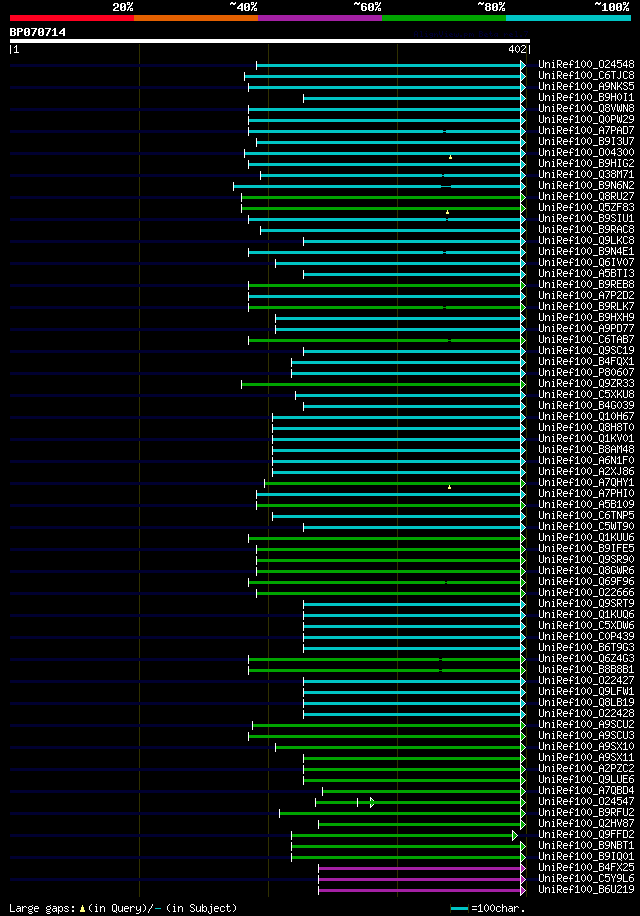Screen dimensions: 640x916
Task: Select hit label UniRef100_B9H0I1
Action: click(x=586, y=98)
